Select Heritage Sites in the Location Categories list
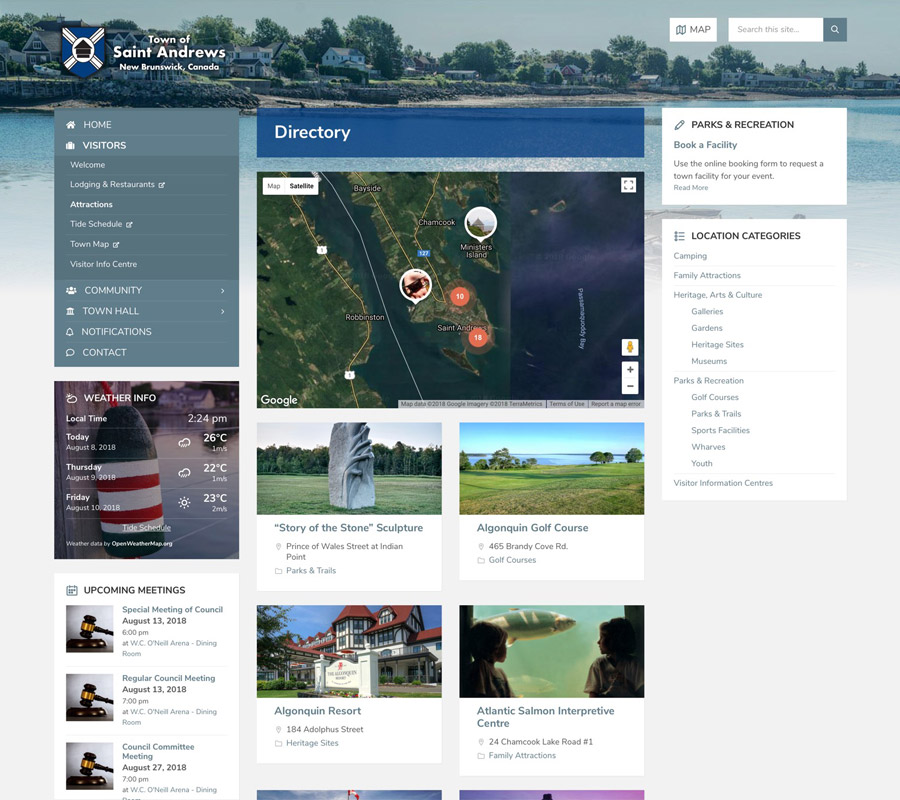This screenshot has width=900, height=800. click(717, 345)
